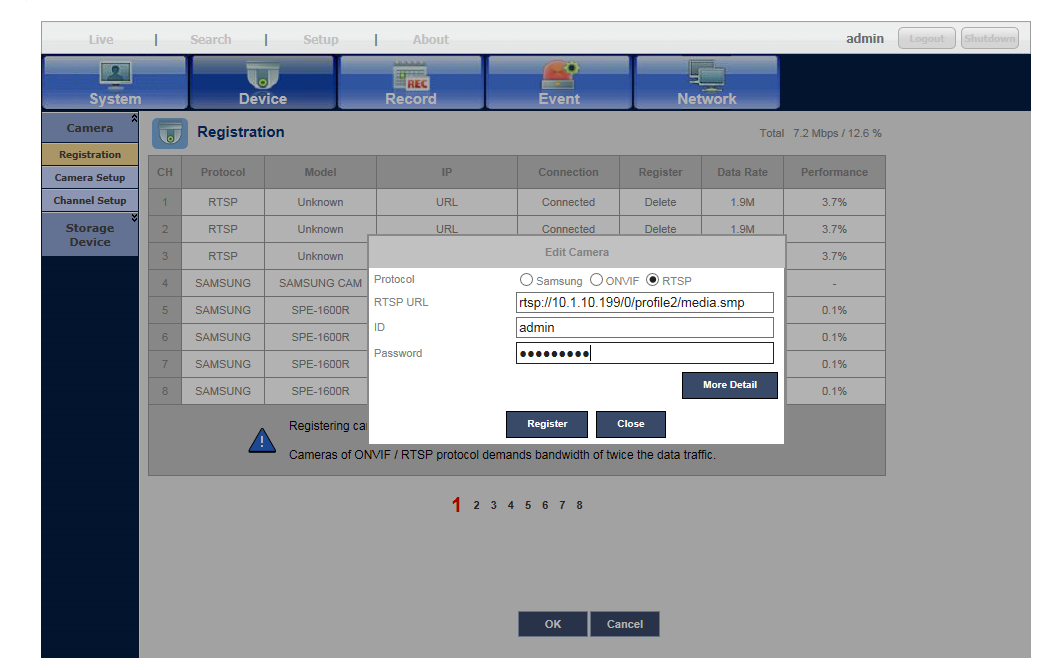Viewport: 1045px width, 670px height.
Task: Click the Logout button
Action: point(926,39)
